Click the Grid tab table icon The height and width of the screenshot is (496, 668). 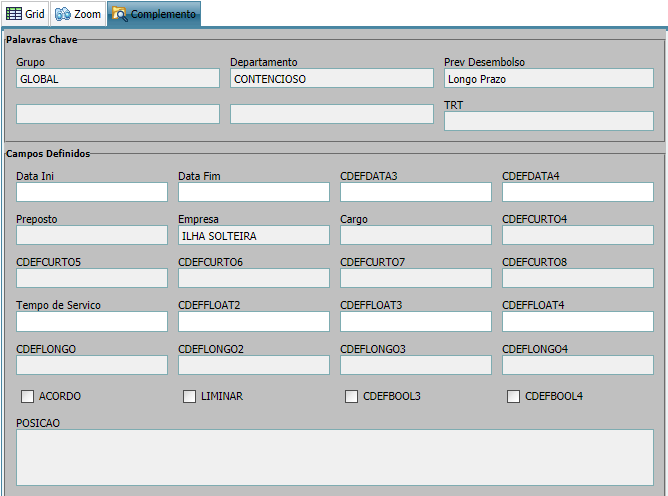tap(14, 14)
